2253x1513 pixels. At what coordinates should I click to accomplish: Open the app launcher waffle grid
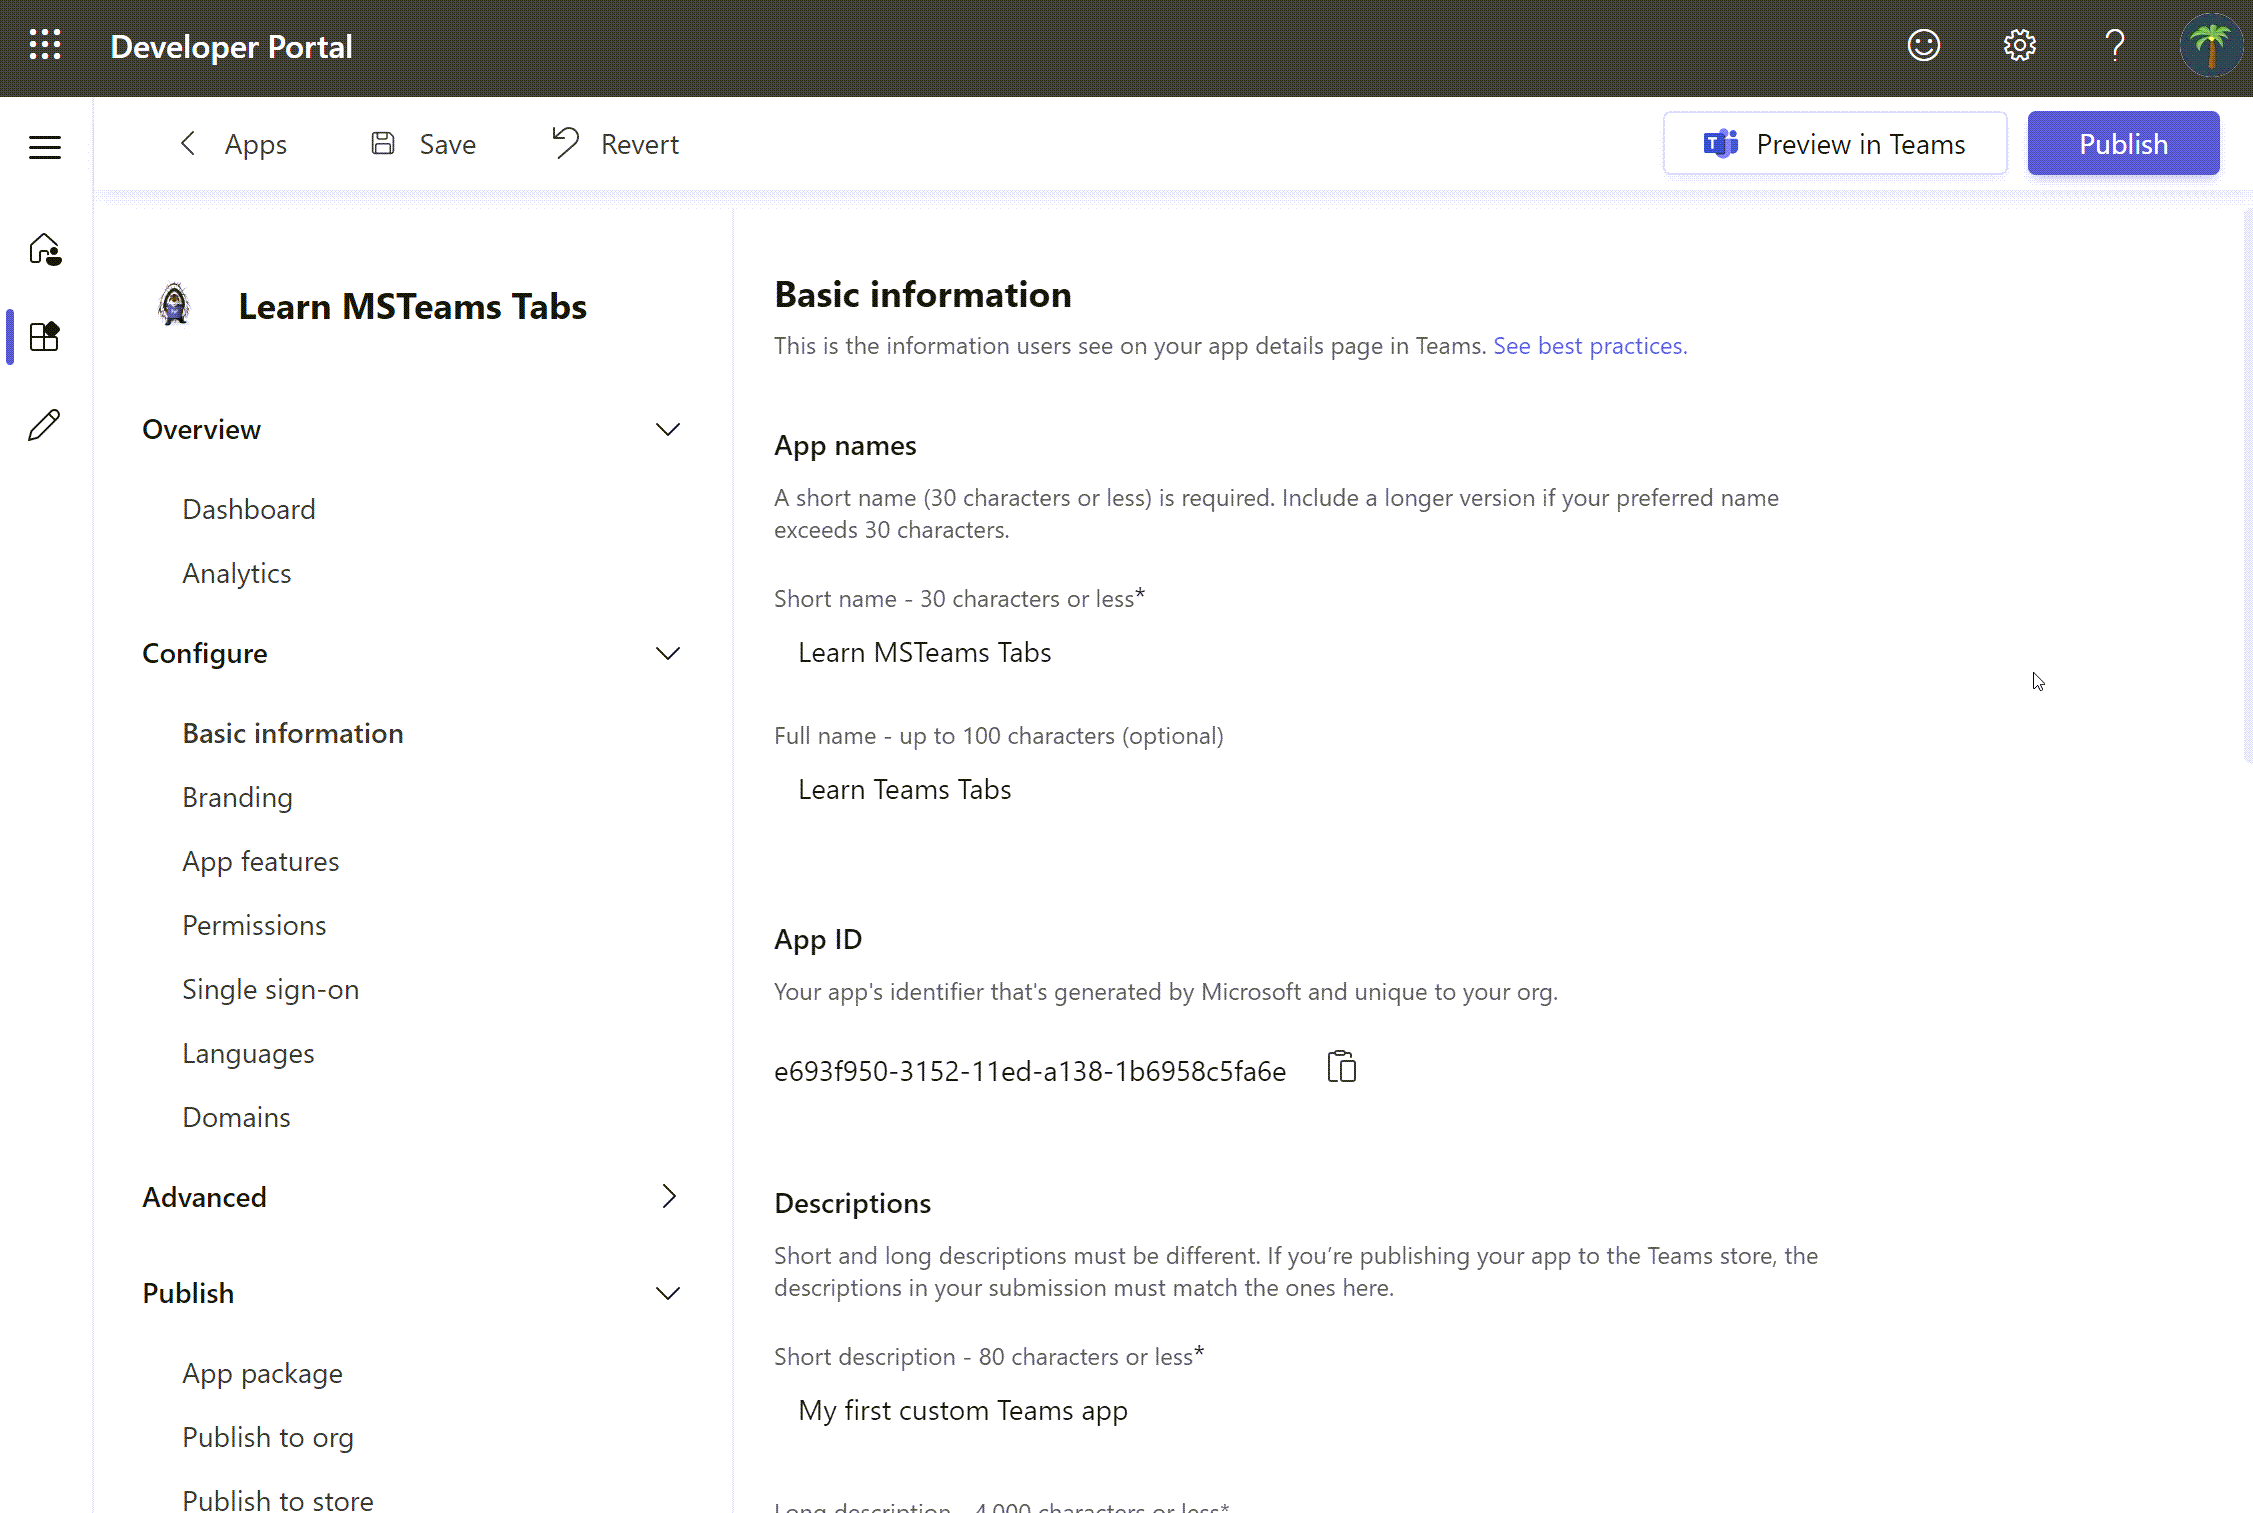click(45, 45)
